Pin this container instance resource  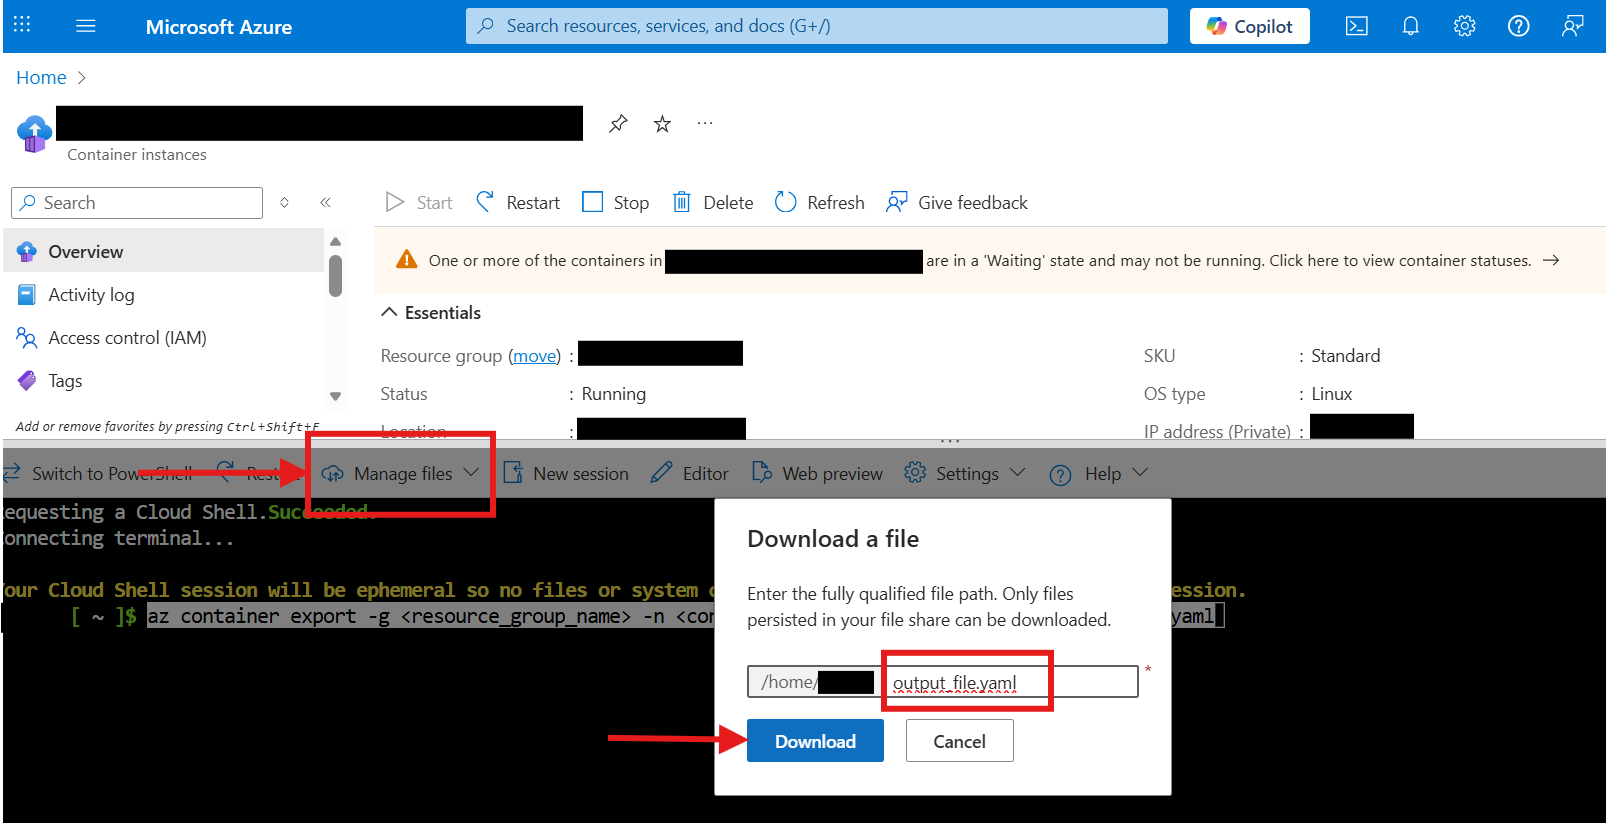[618, 124]
